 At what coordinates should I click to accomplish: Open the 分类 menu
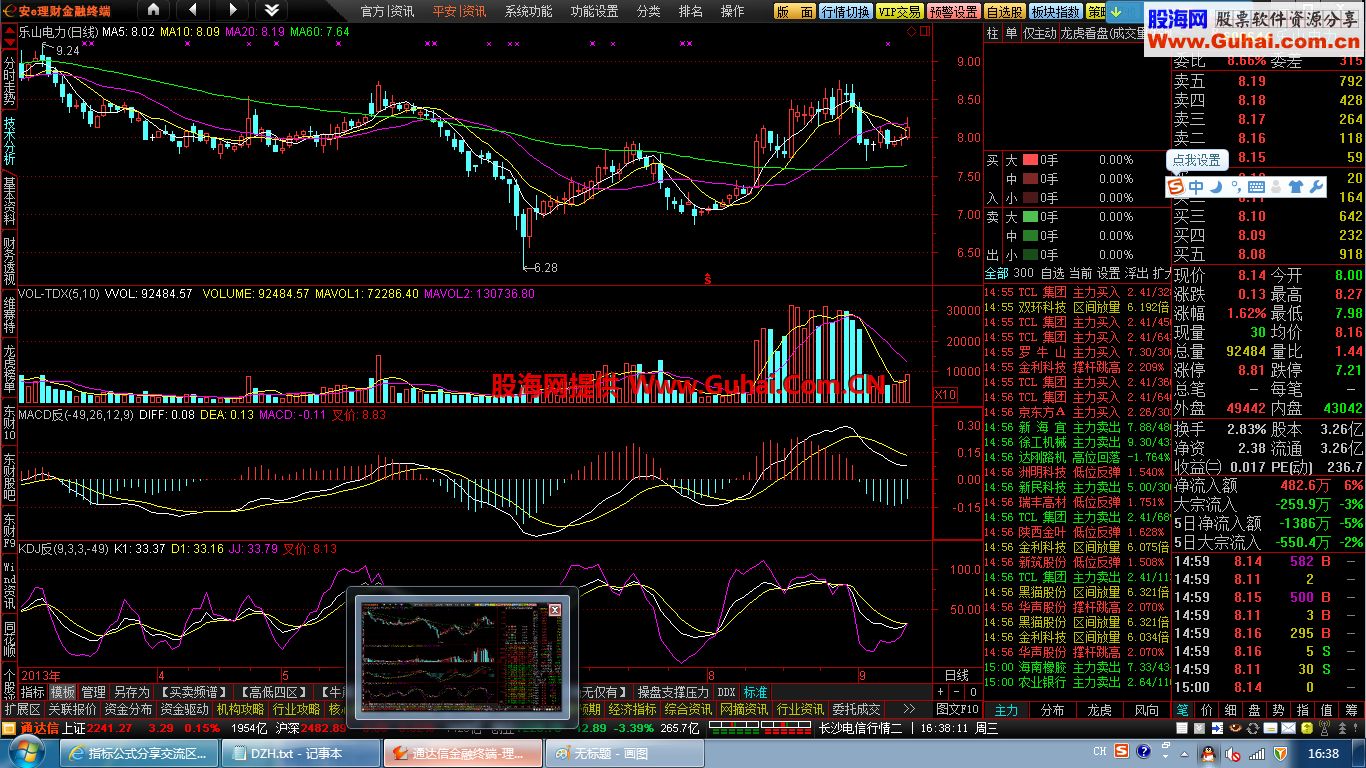(648, 11)
